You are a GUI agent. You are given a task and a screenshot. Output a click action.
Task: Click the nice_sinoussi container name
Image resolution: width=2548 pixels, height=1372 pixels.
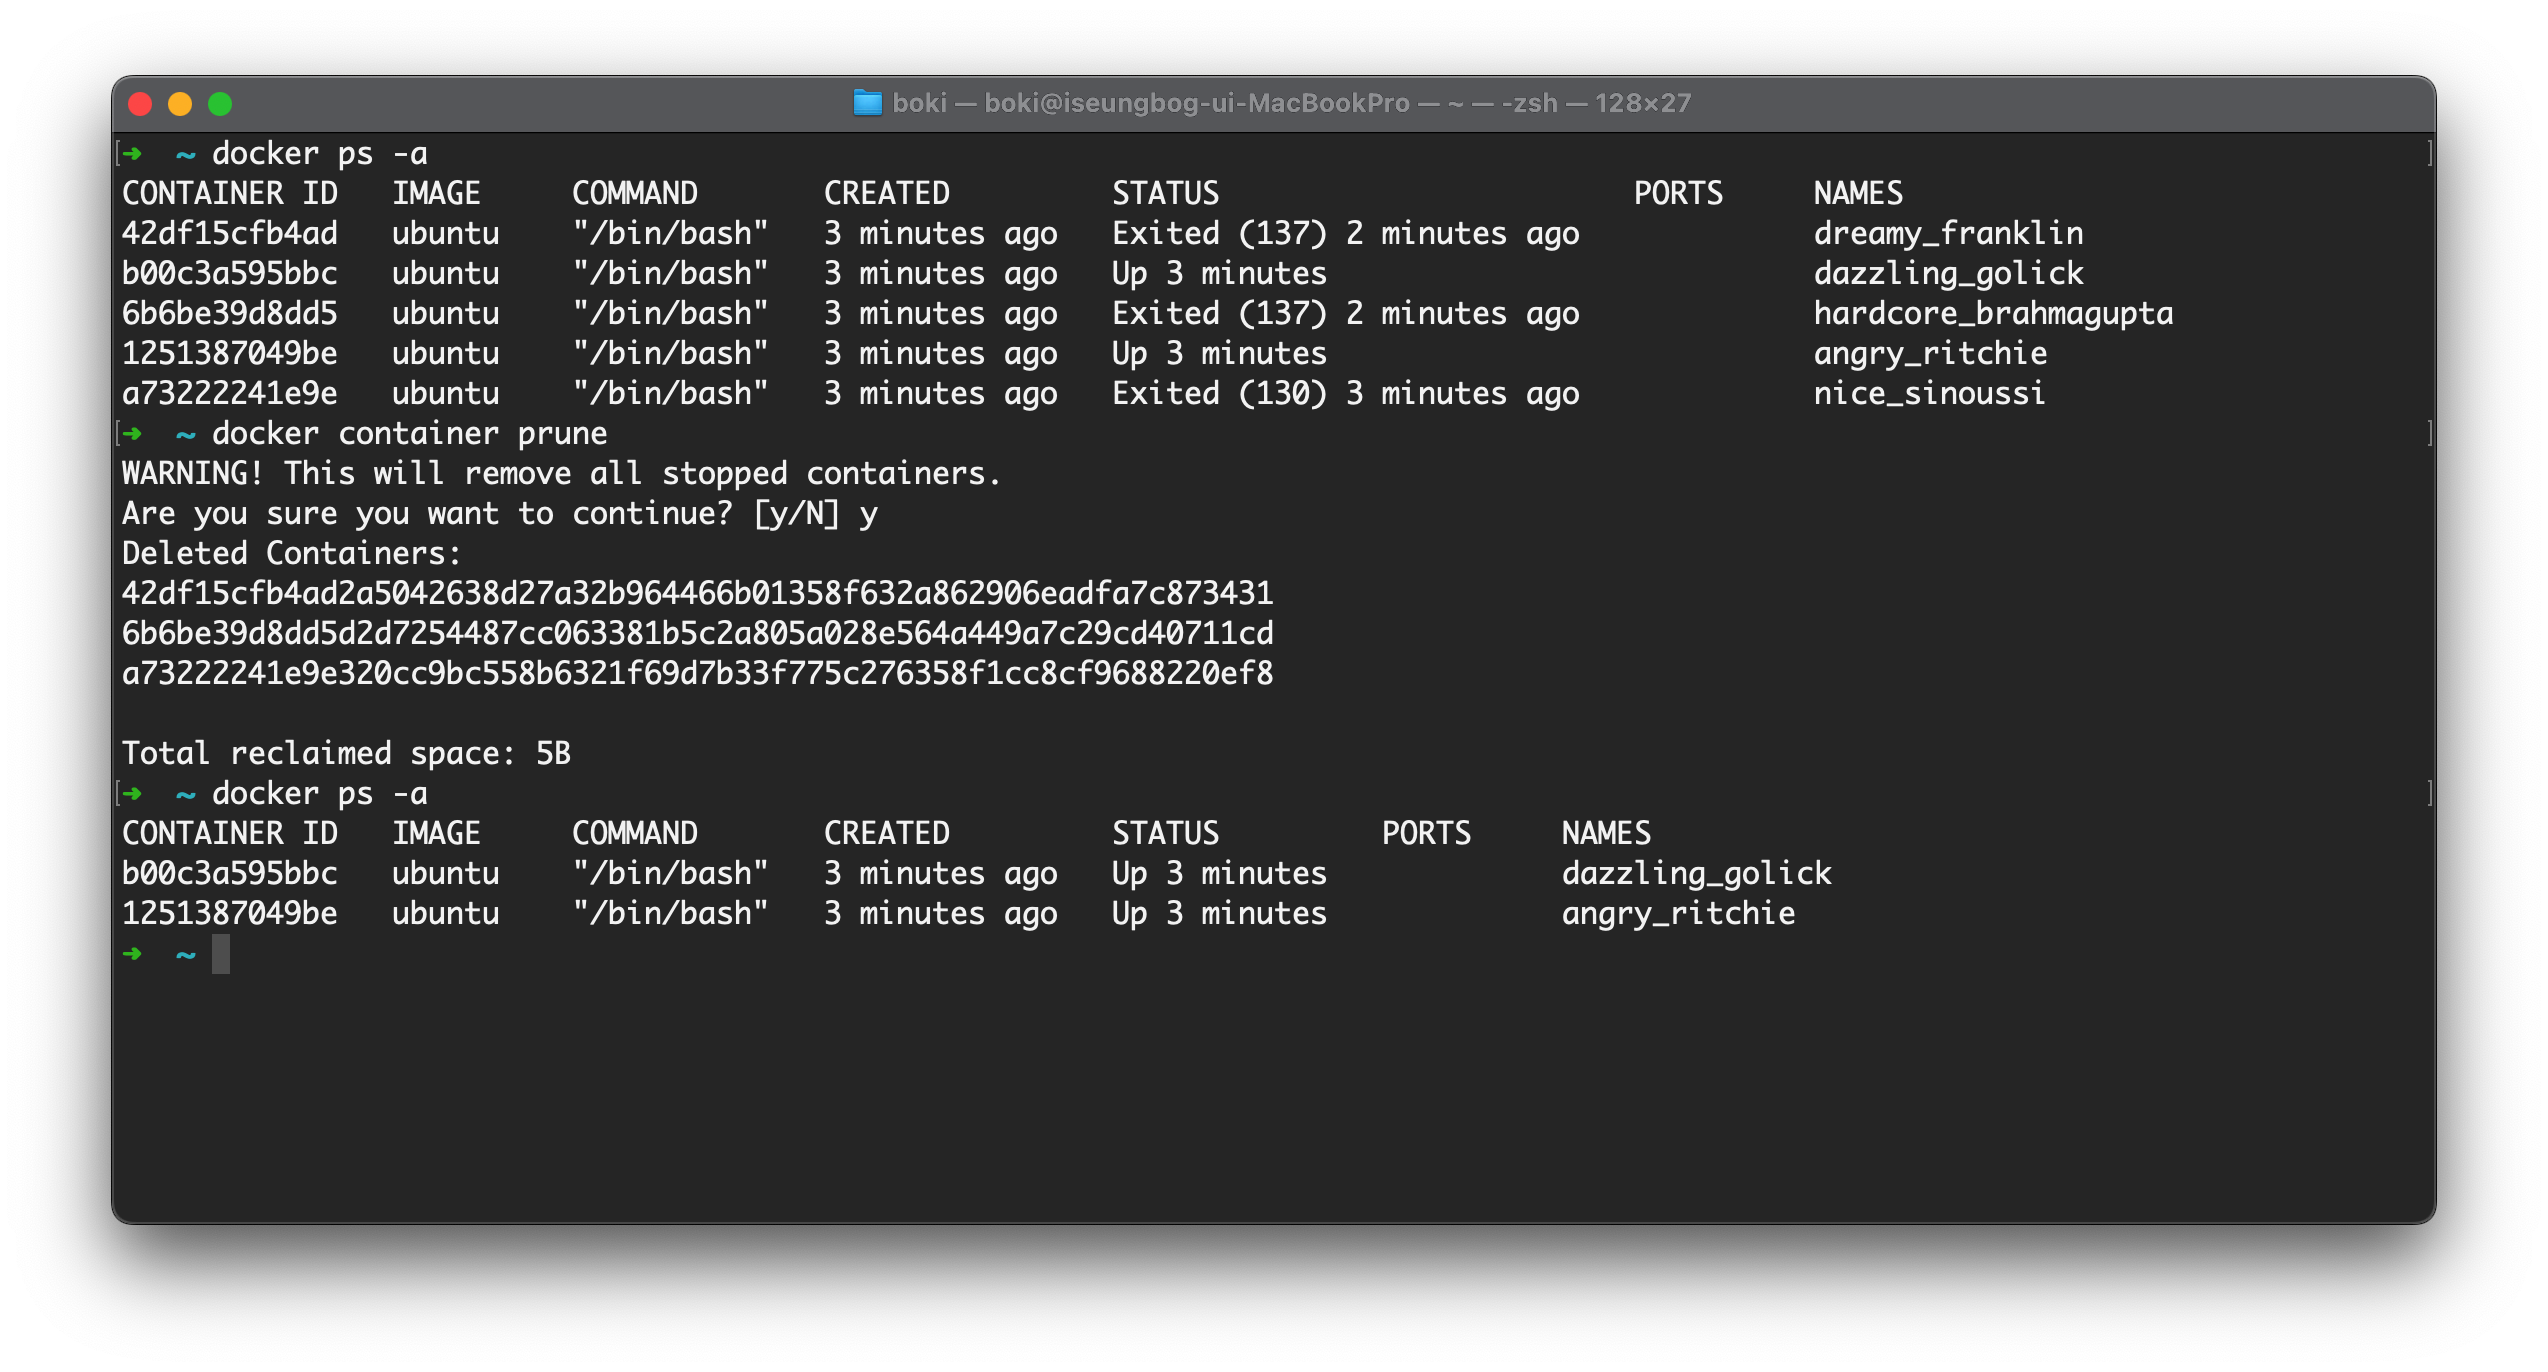pos(1929,394)
